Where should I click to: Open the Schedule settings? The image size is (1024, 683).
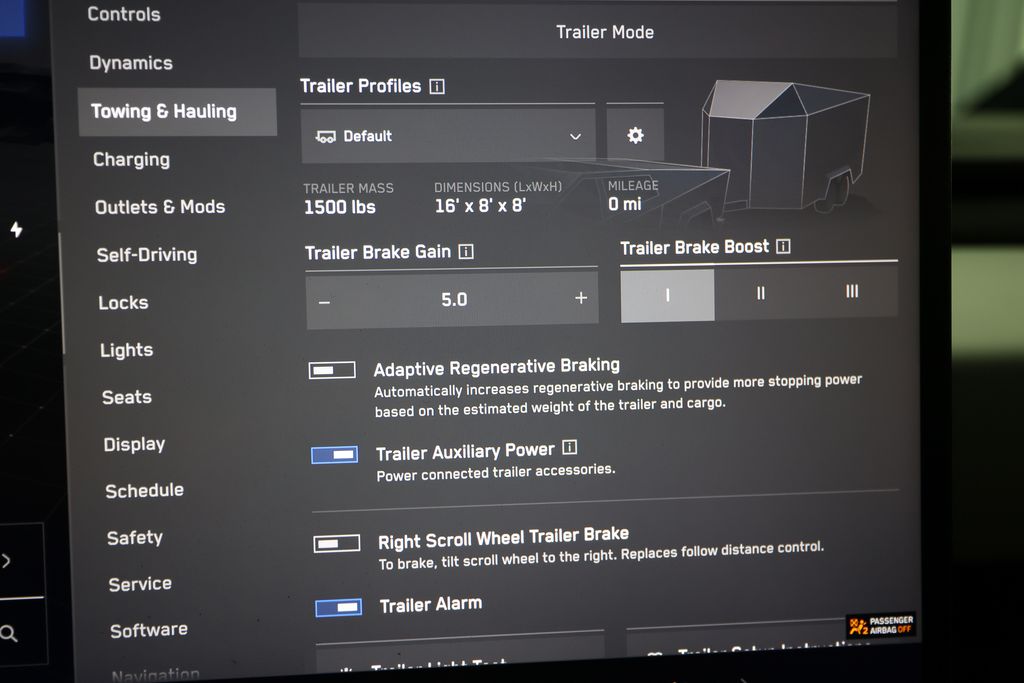pyautogui.click(x=144, y=490)
